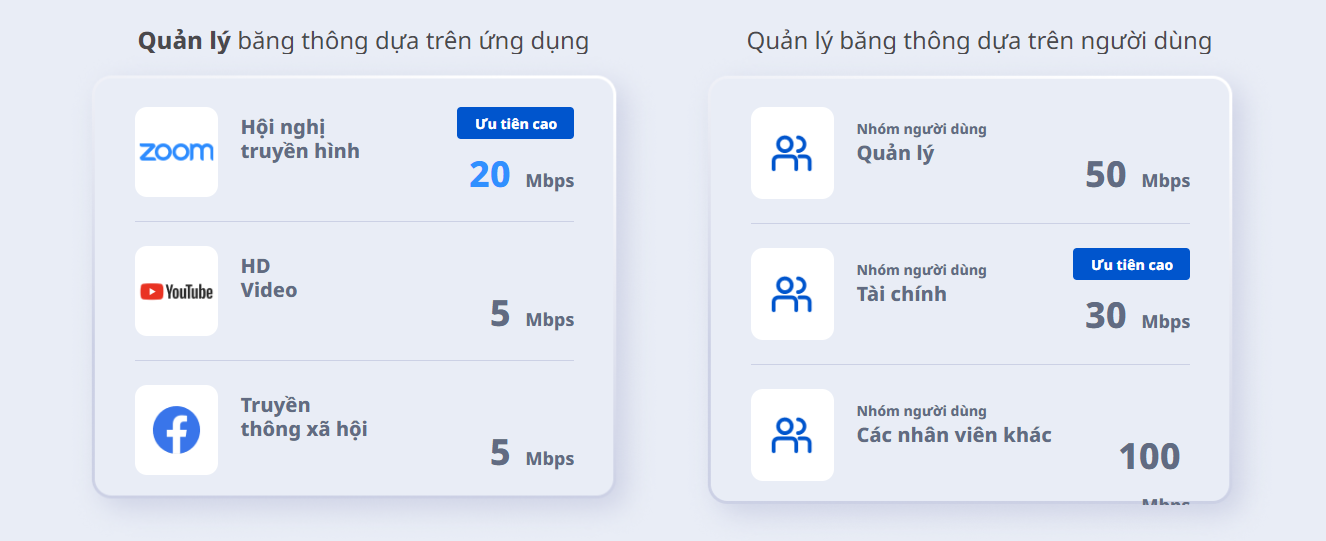
Task: Click the Tài chính user group icon
Action: 792,294
